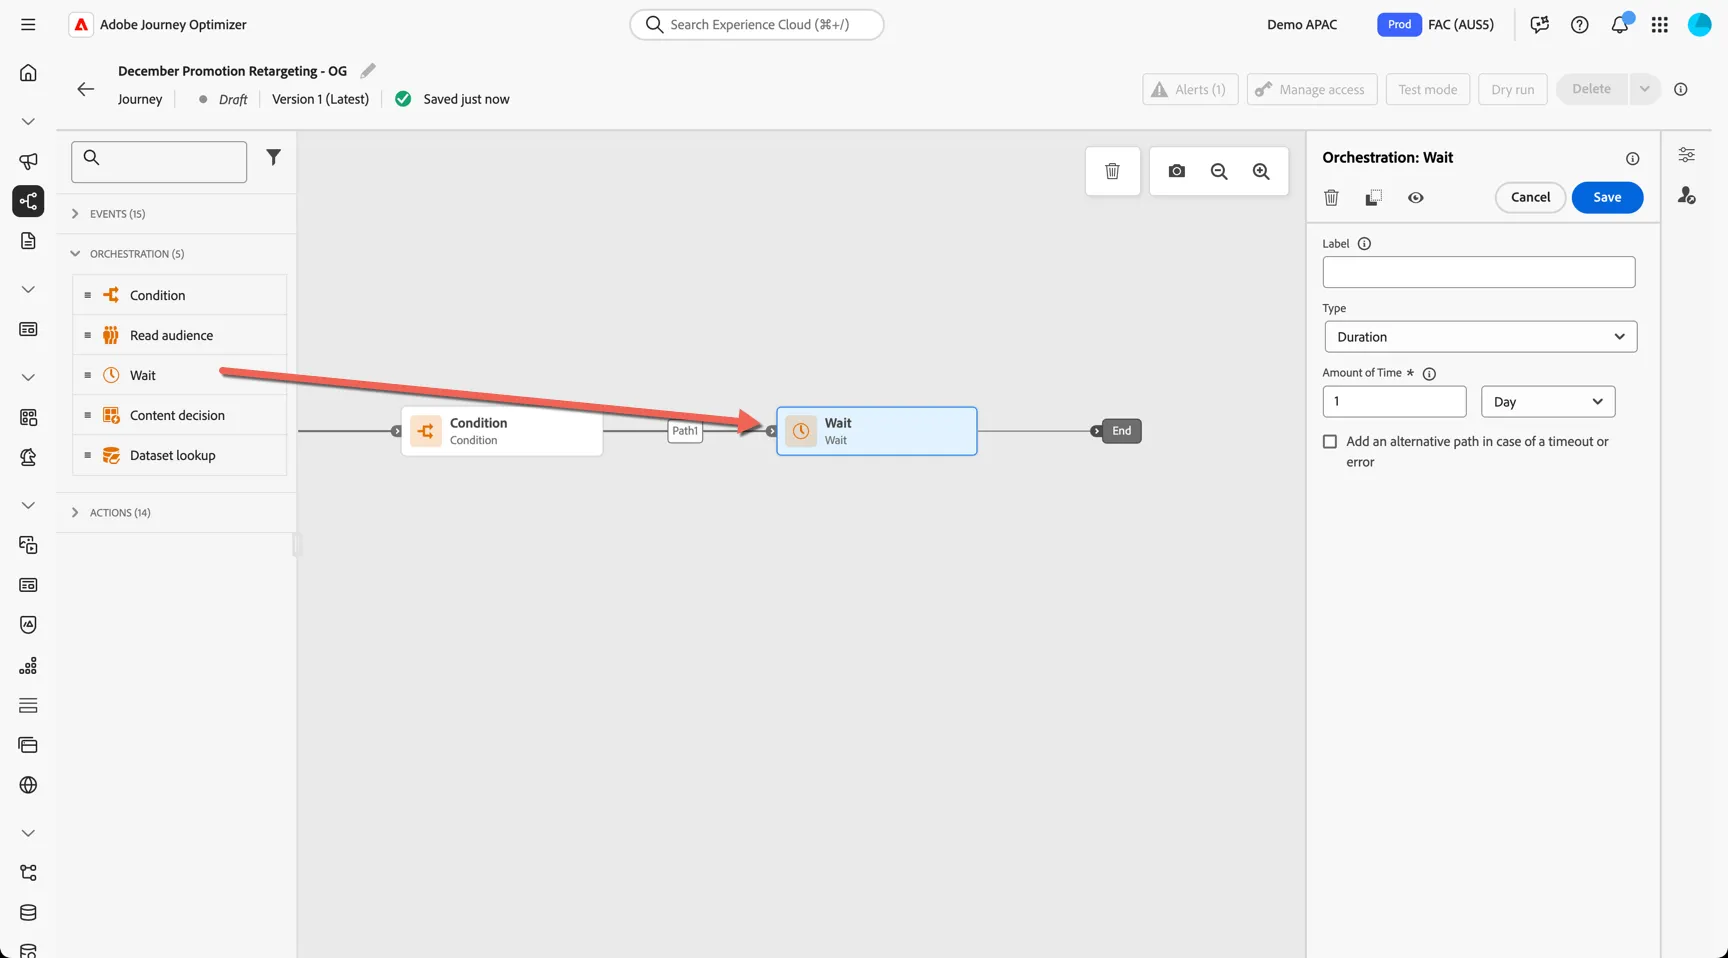This screenshot has height=958, width=1728.
Task: Edit journey name with pencil icon
Action: click(x=368, y=70)
